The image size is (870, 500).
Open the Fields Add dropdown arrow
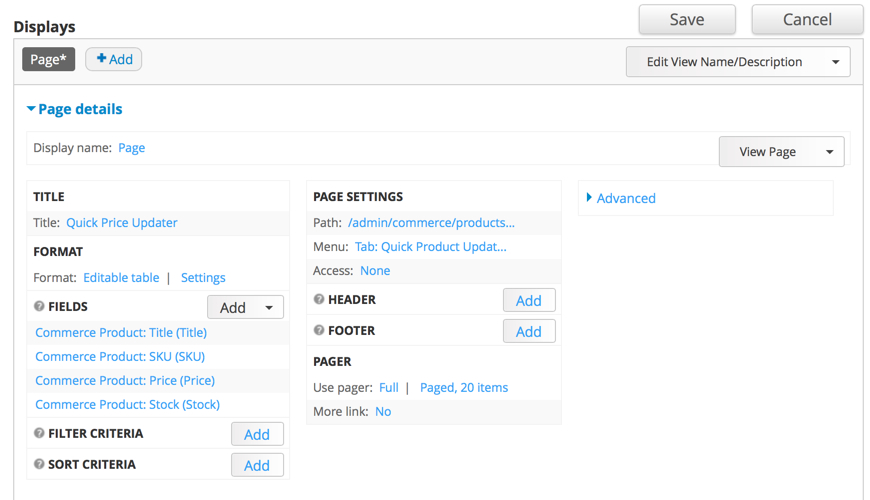(268, 308)
